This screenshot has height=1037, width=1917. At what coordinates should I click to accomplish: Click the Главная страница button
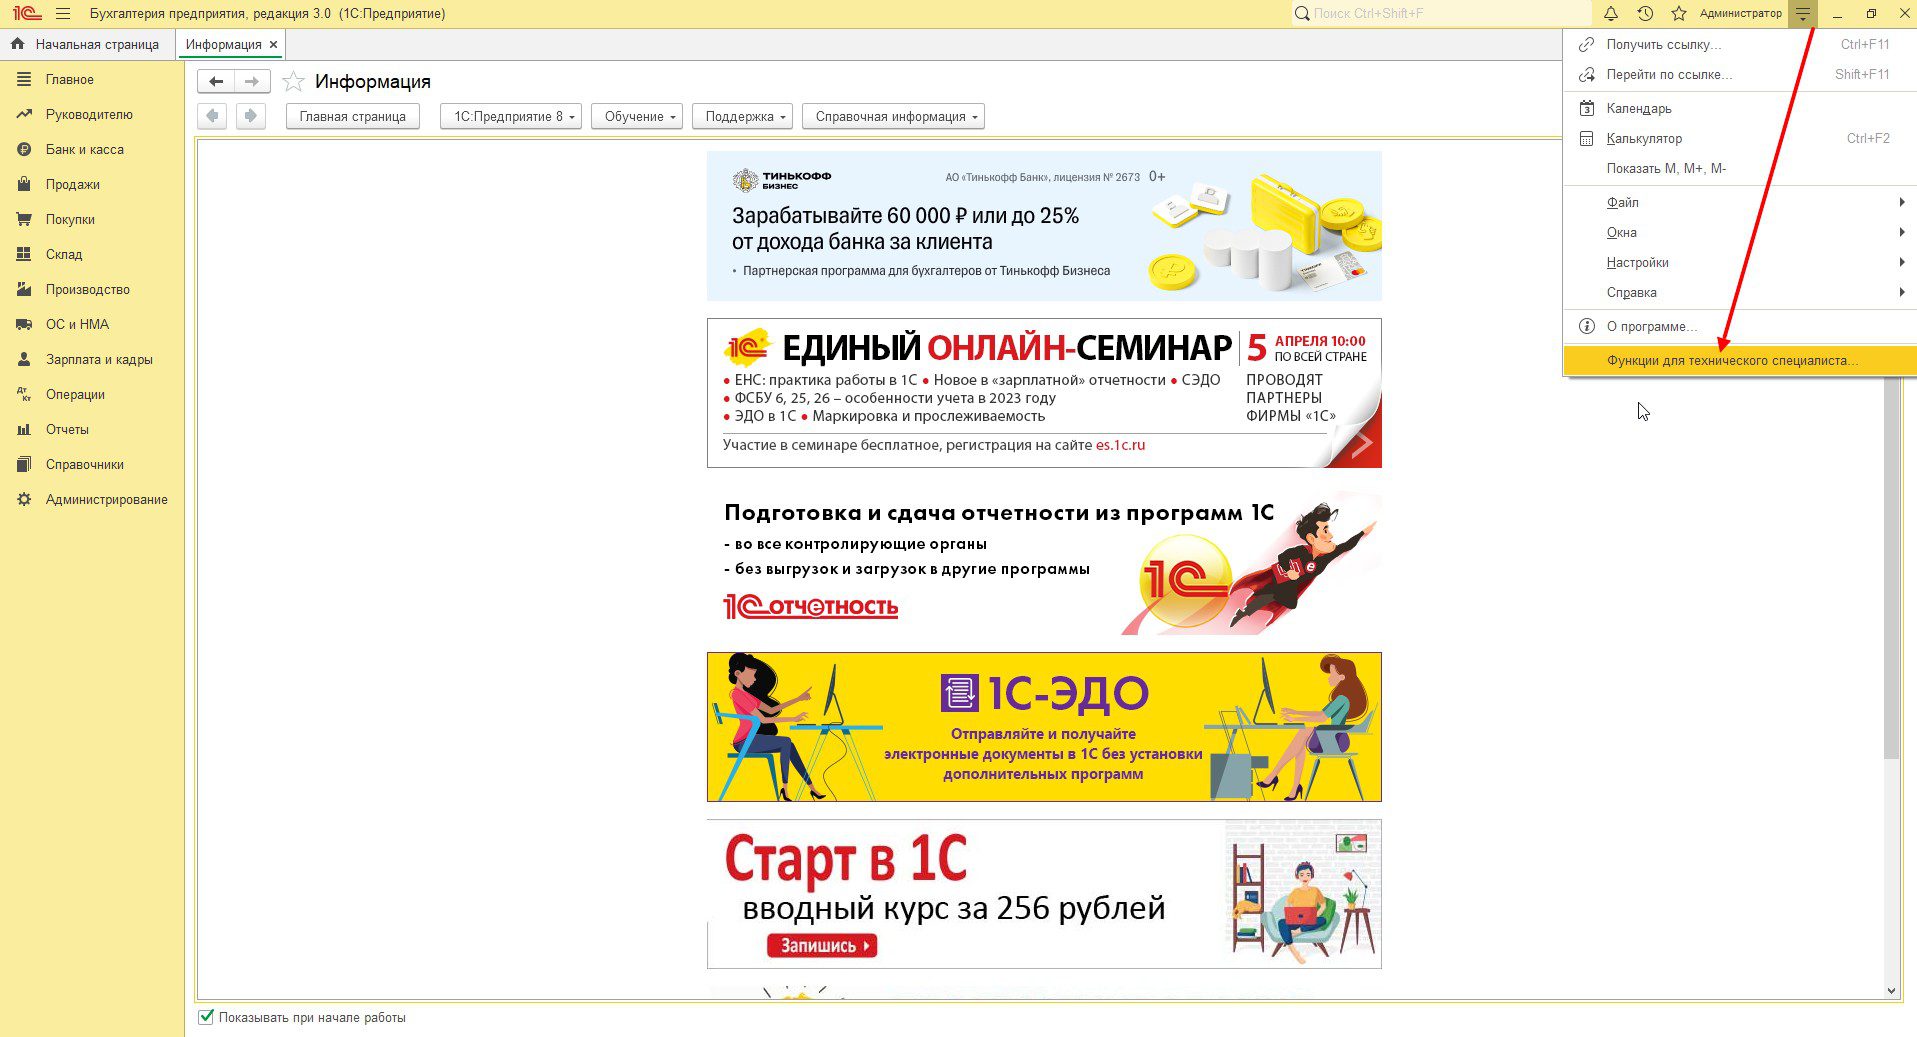(352, 117)
